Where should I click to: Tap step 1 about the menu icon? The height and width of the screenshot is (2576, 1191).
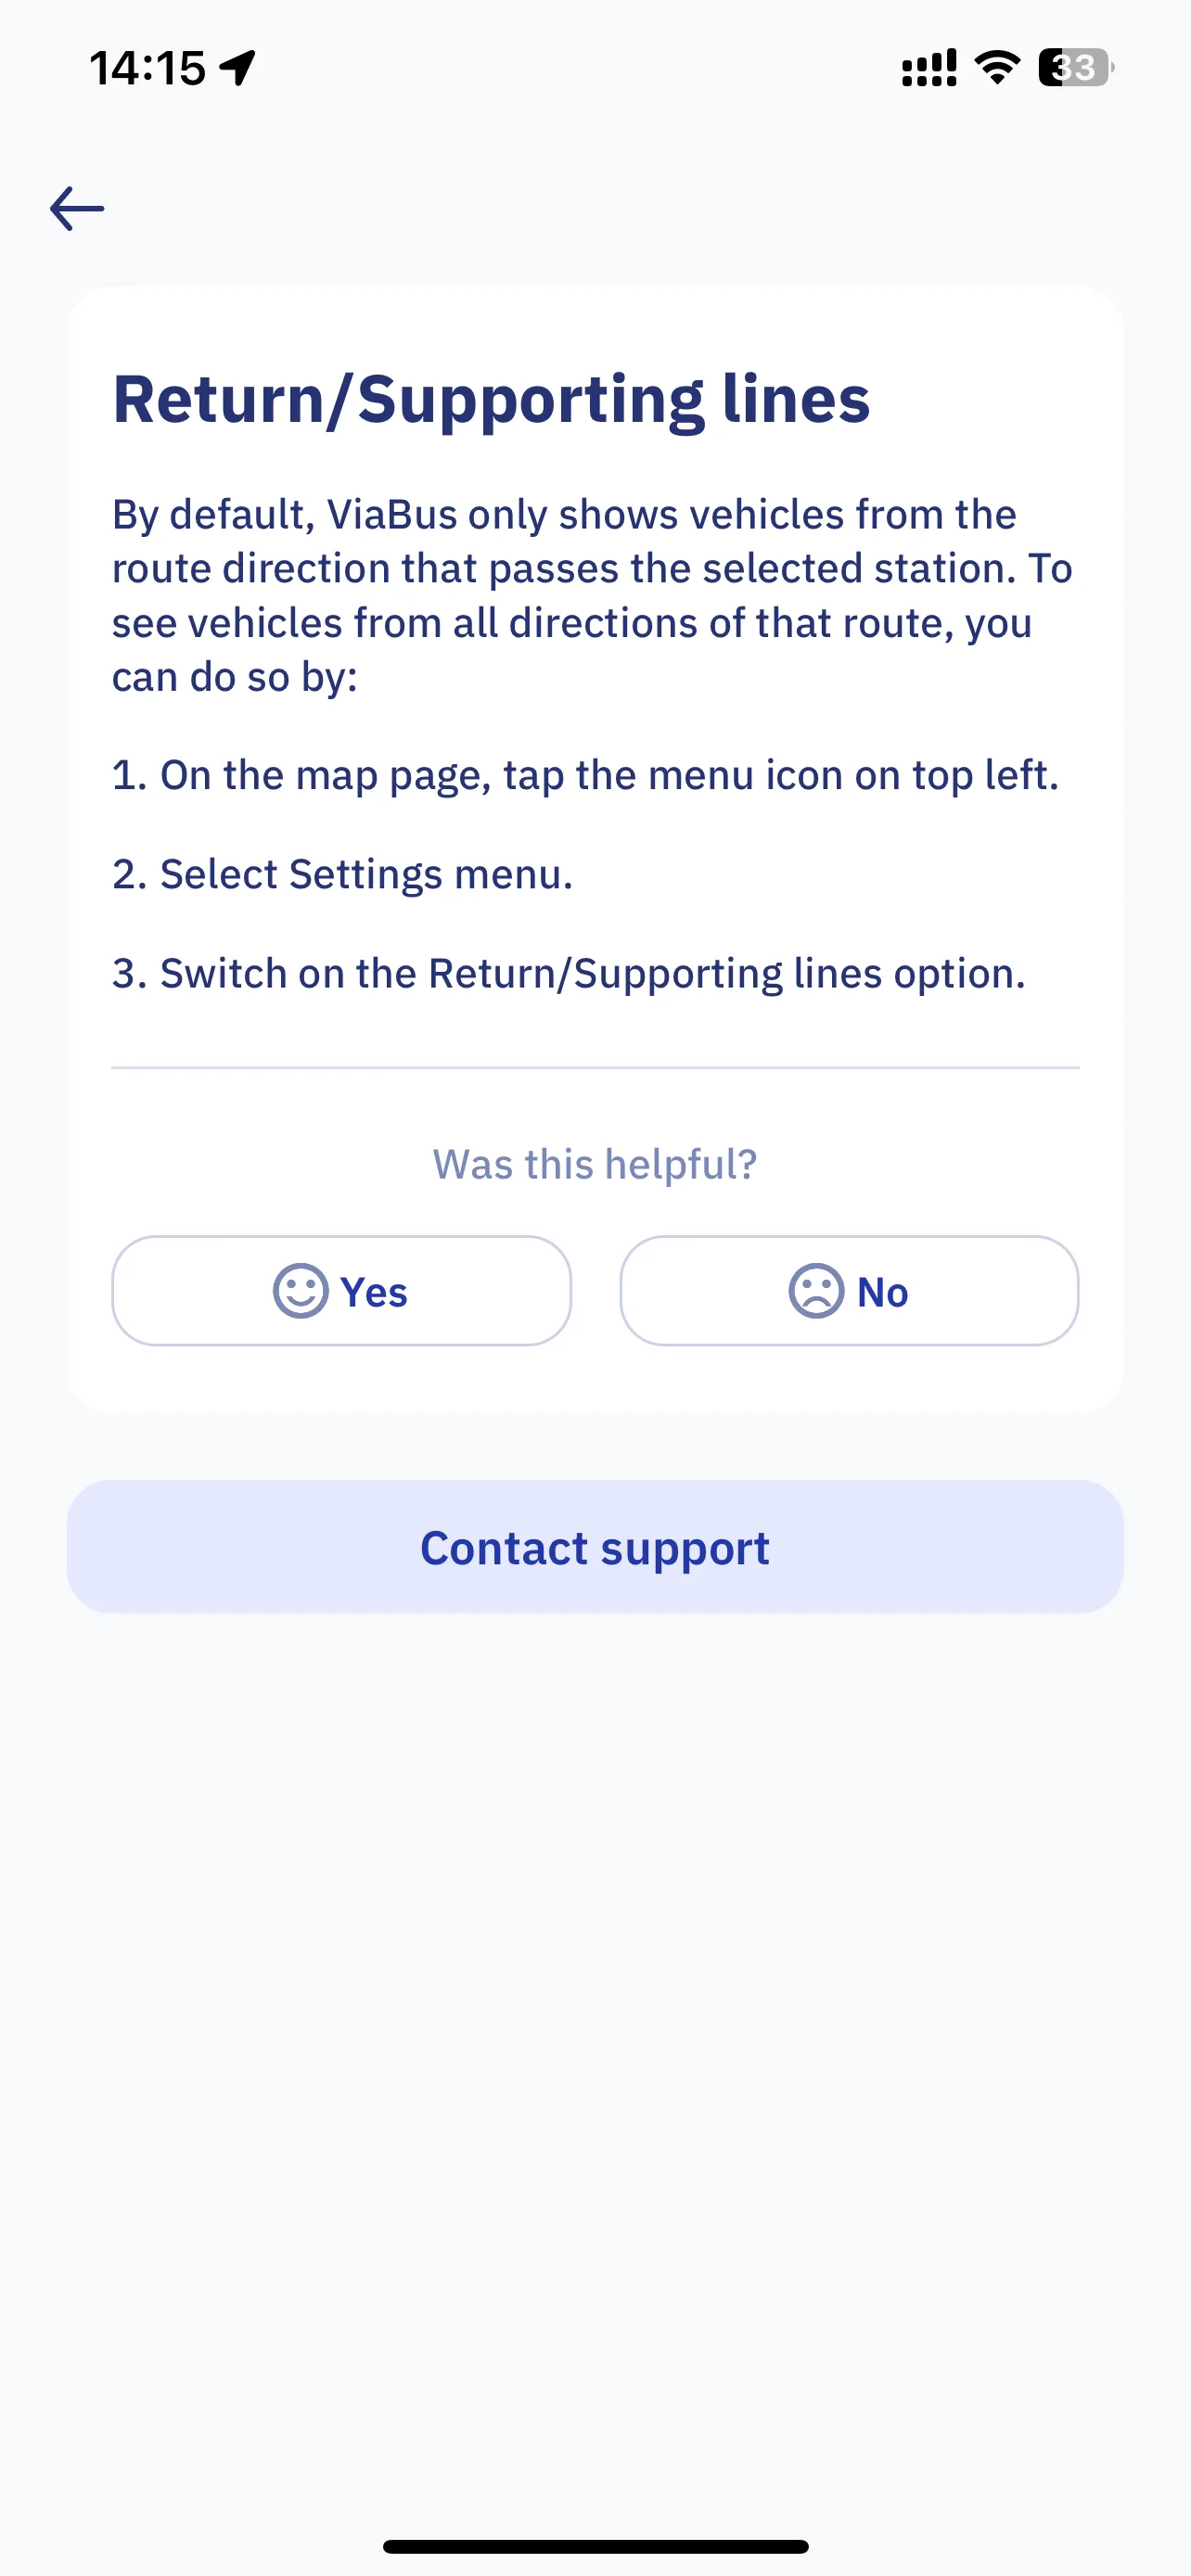[585, 776]
